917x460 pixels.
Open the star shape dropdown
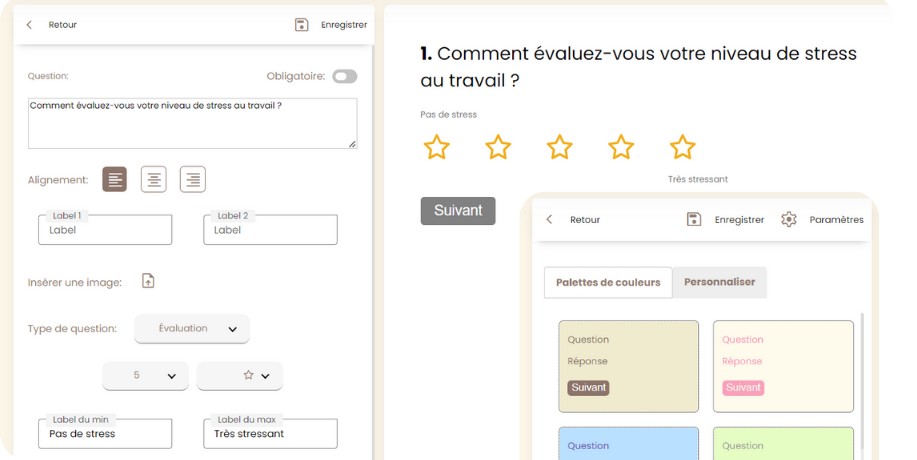pyautogui.click(x=240, y=376)
